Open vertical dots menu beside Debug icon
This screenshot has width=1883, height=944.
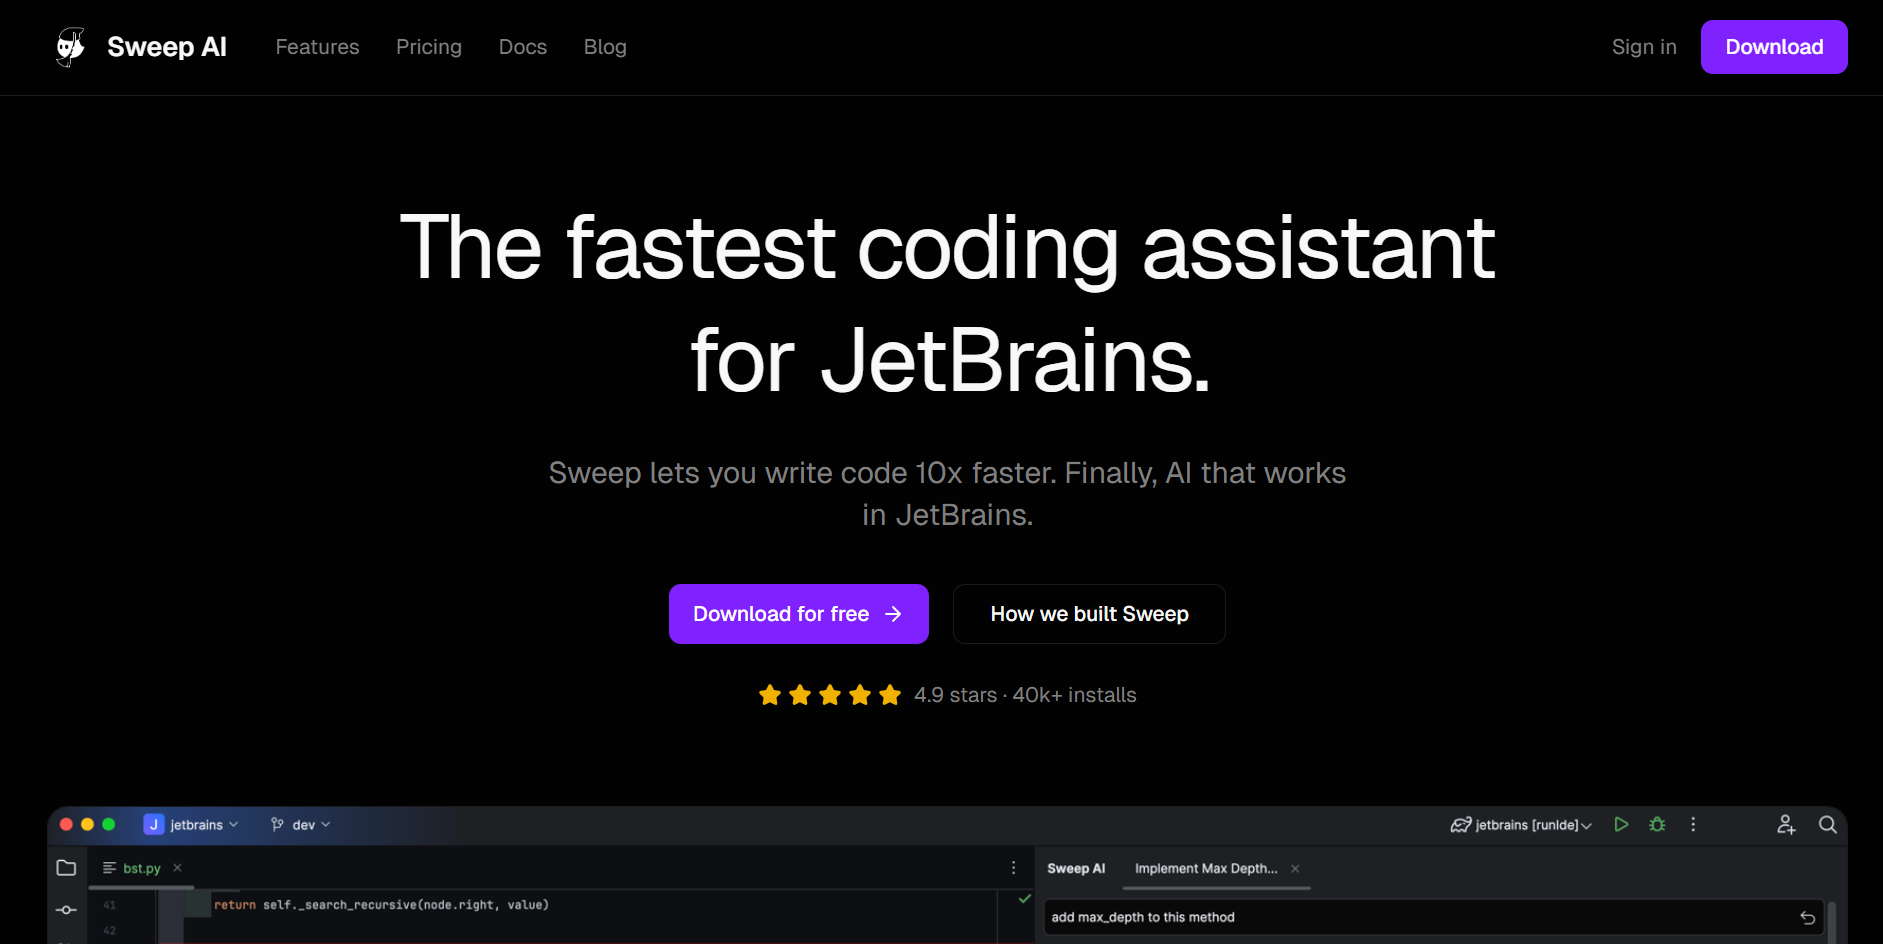(1693, 825)
